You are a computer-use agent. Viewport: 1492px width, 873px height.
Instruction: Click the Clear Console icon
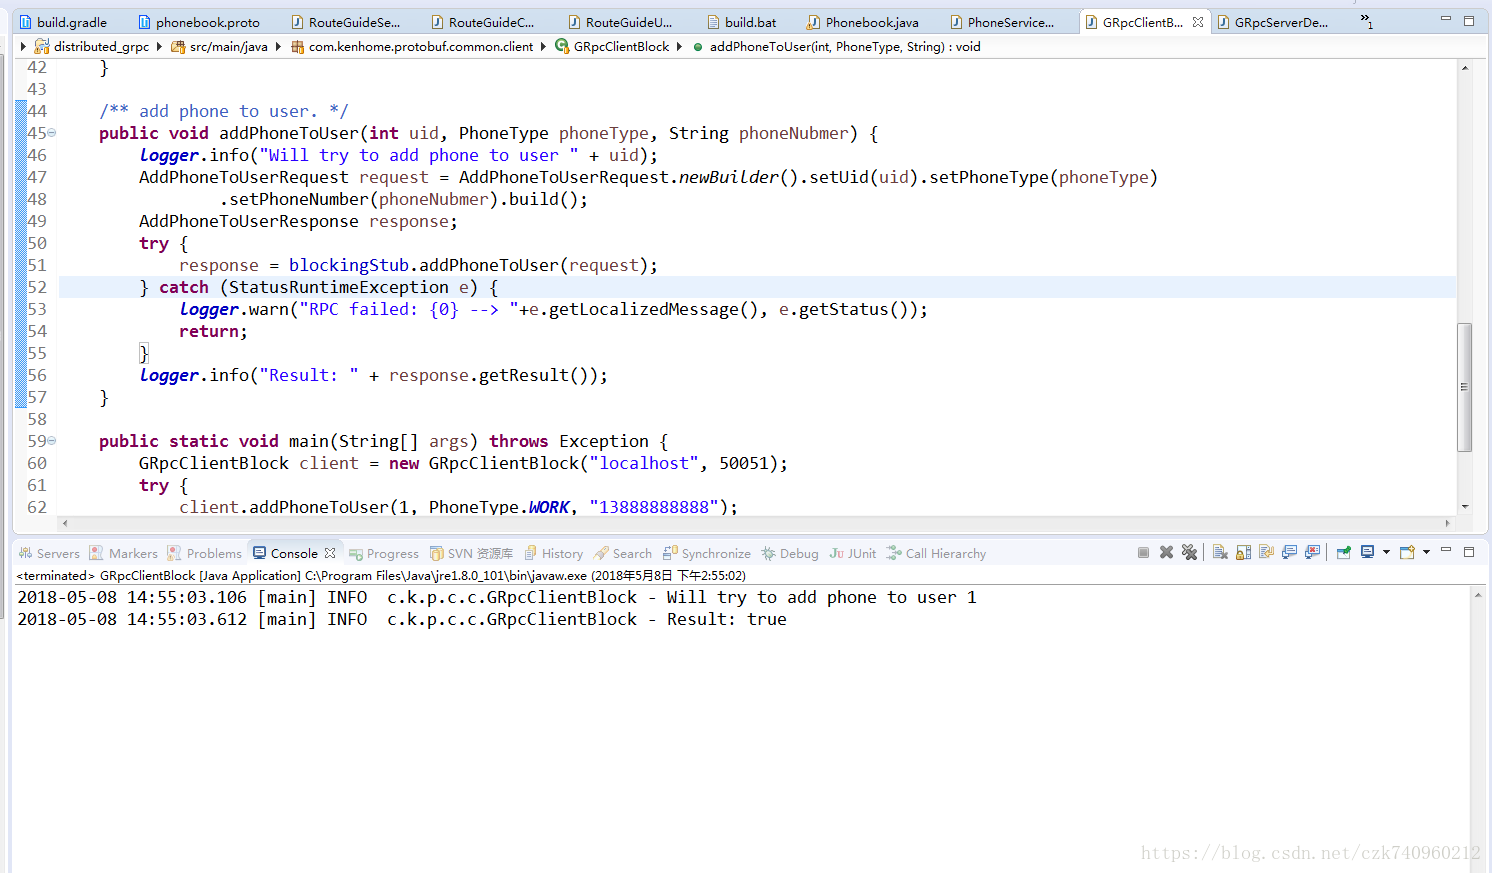[x=1220, y=552]
